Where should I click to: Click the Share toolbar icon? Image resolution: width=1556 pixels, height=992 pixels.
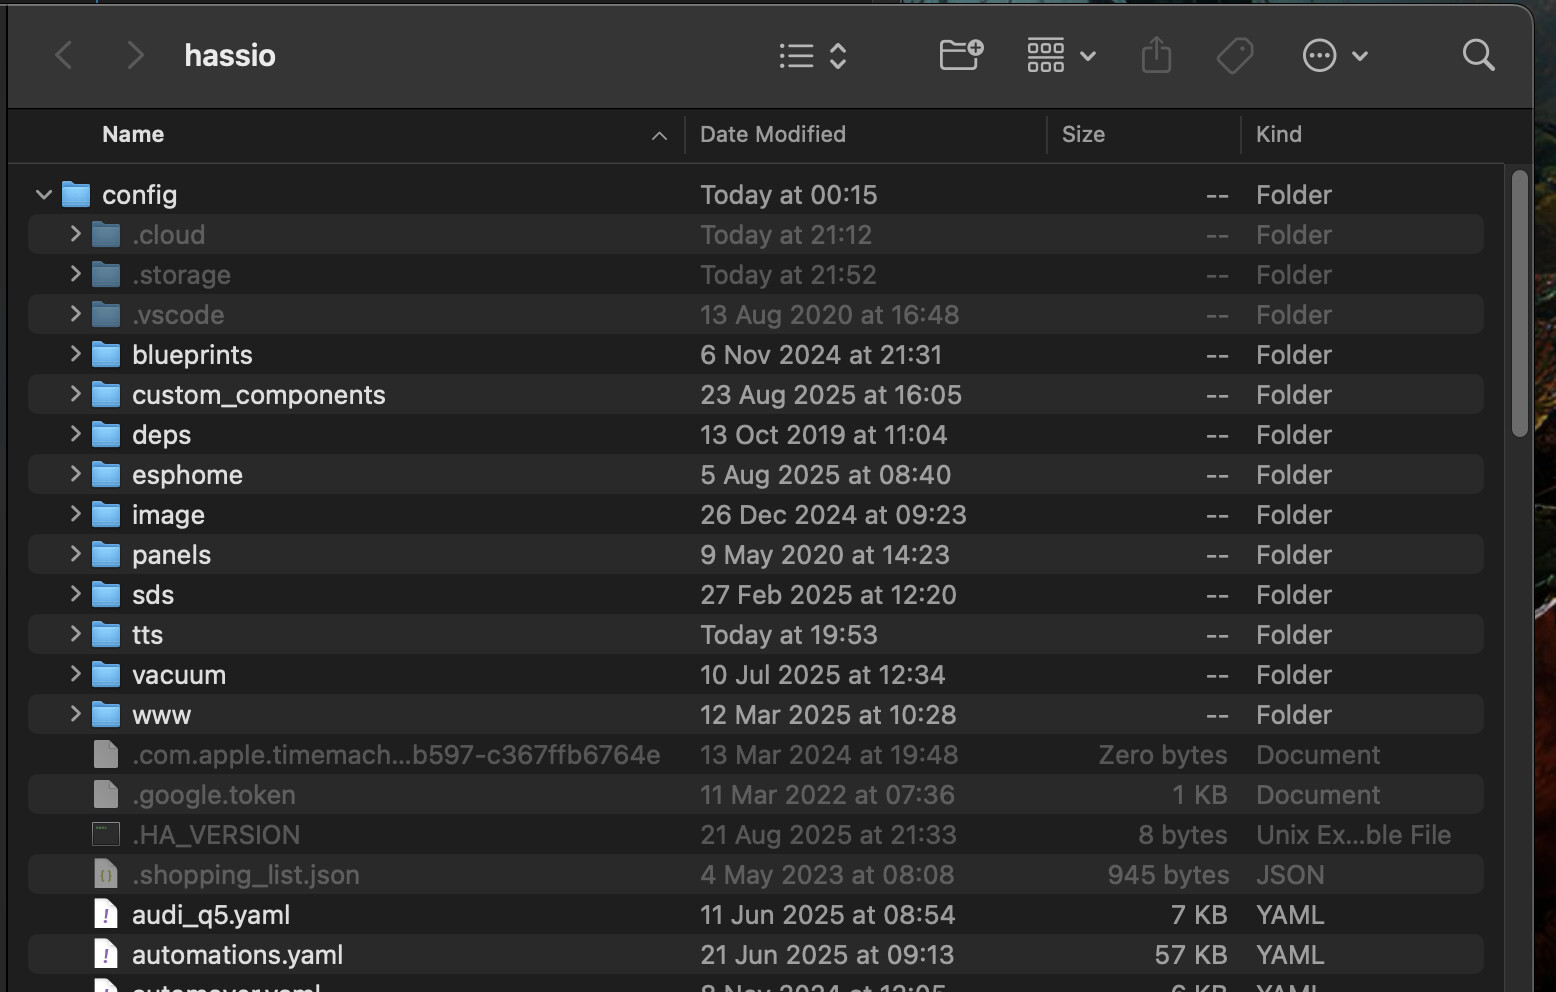tap(1156, 55)
